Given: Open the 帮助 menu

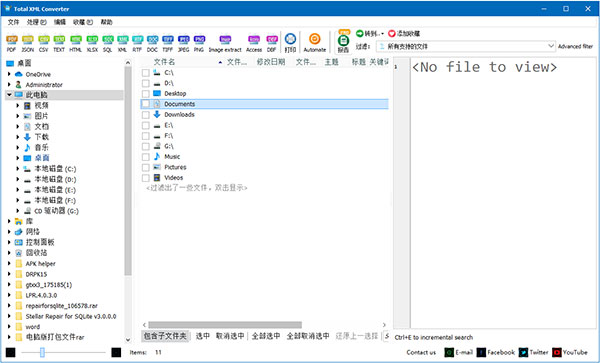Looking at the screenshot, I should point(107,22).
